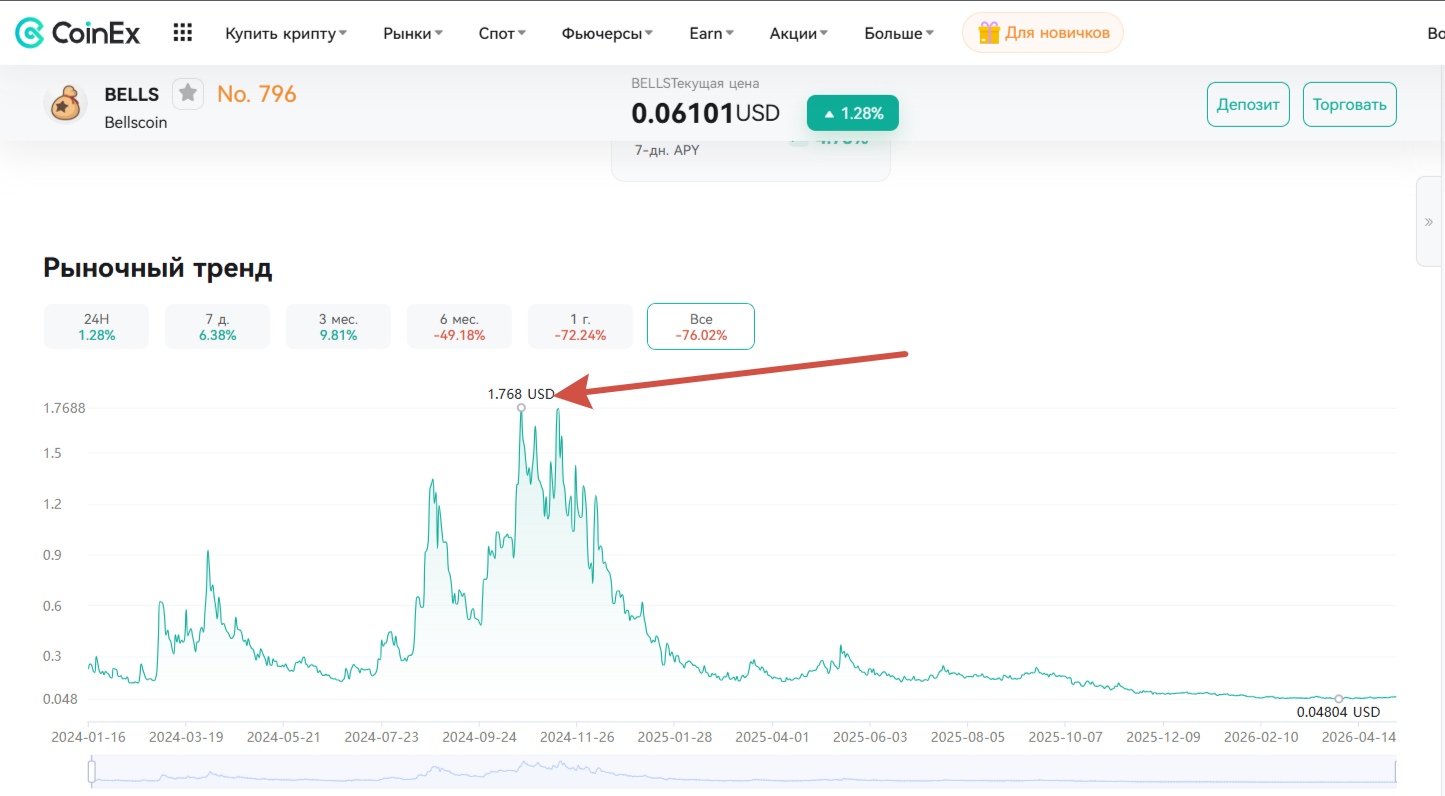Open the CoinEx home logo

78,33
